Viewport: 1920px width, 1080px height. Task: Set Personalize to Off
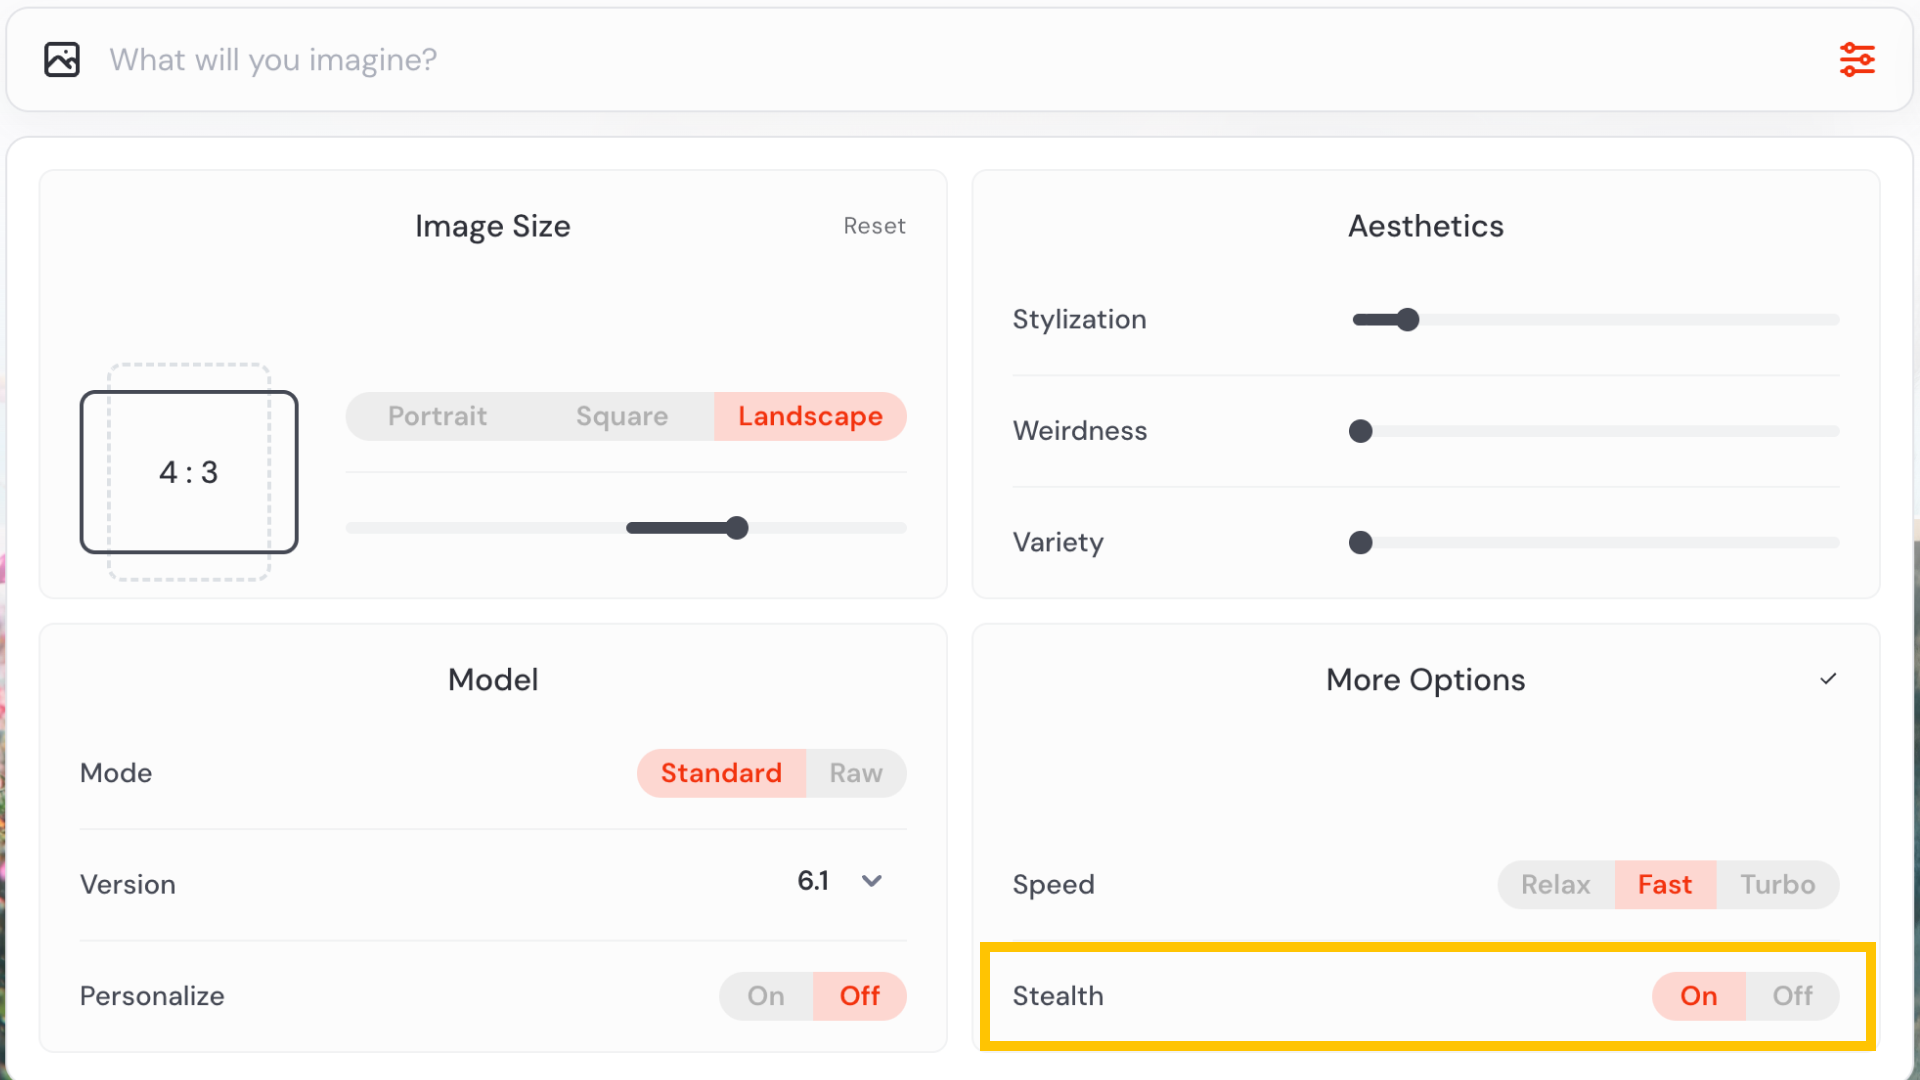pos(859,996)
